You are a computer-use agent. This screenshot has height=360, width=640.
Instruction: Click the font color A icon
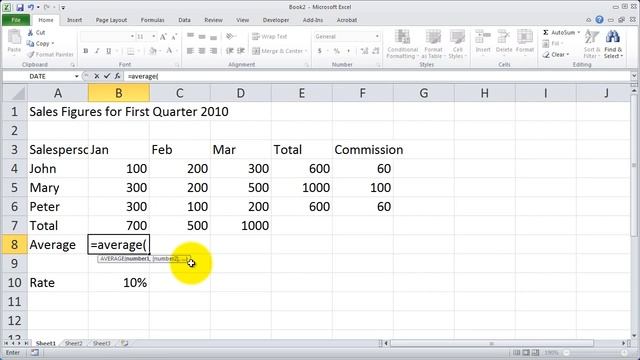coord(169,51)
